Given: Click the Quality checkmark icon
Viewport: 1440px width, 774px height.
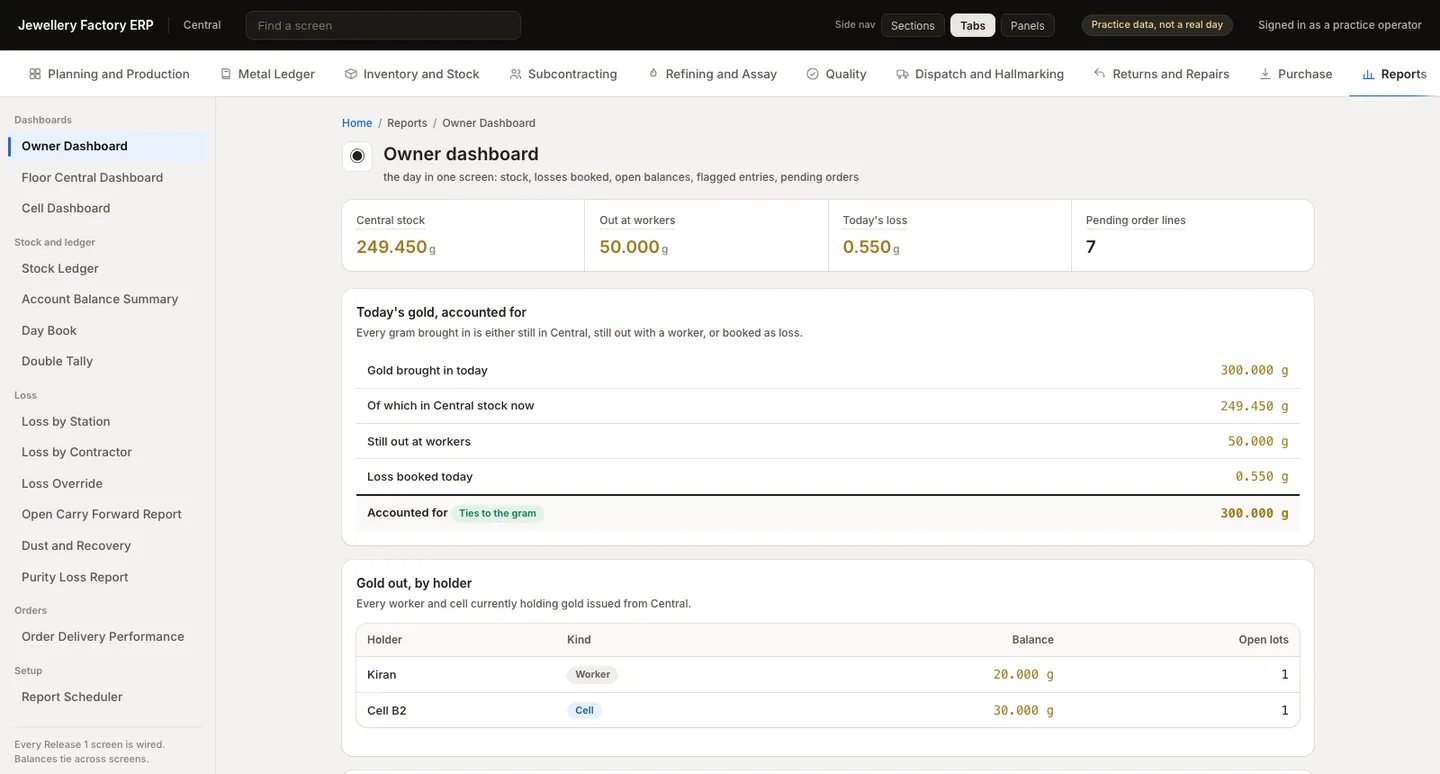Looking at the screenshot, I should point(813,74).
